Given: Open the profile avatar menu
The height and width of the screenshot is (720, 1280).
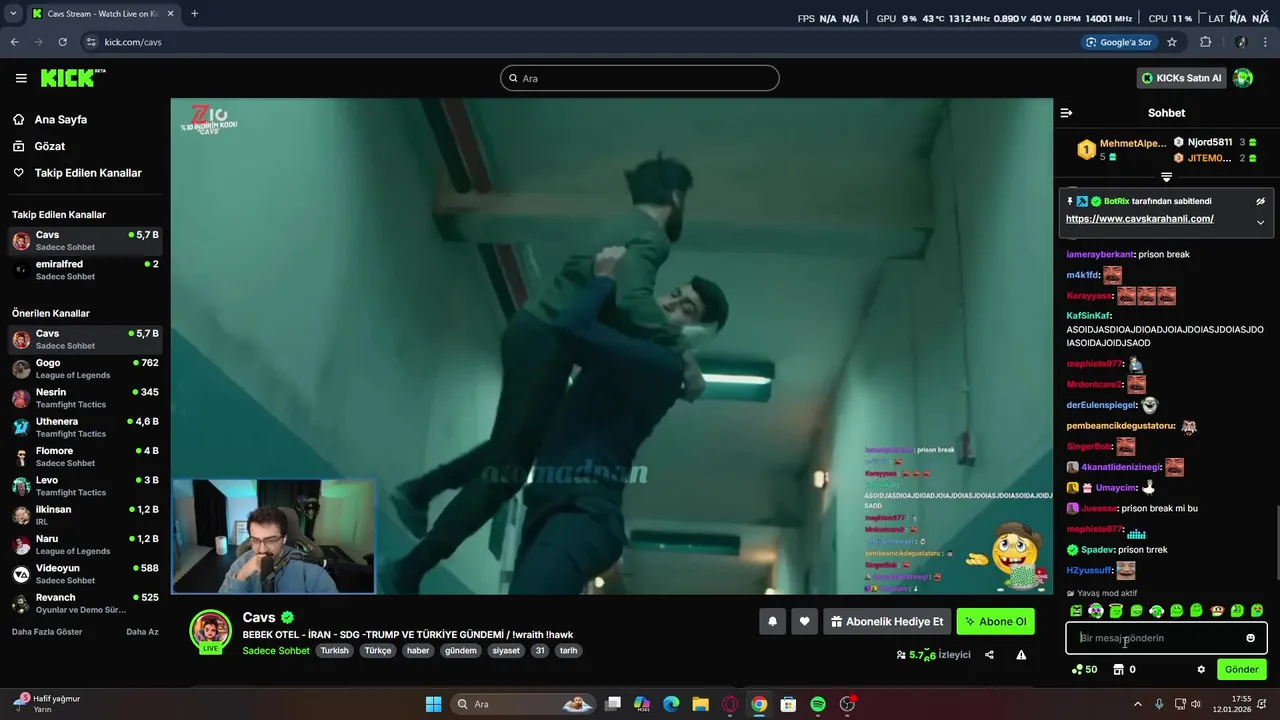Looking at the screenshot, I should point(1243,78).
